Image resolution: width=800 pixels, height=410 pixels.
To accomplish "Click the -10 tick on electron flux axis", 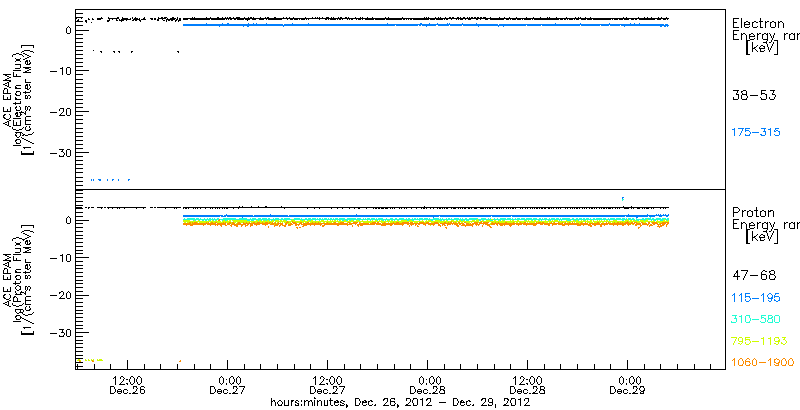I will [60, 71].
